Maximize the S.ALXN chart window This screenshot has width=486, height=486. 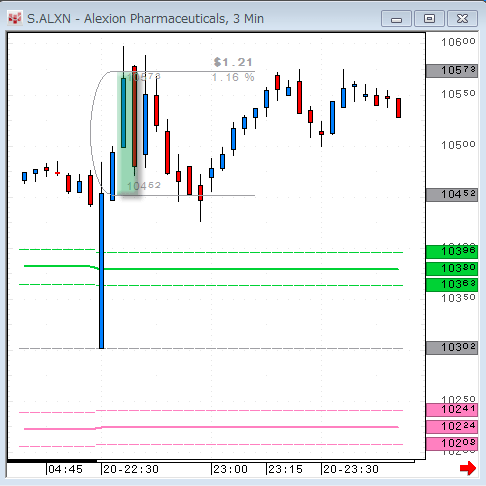click(429, 19)
